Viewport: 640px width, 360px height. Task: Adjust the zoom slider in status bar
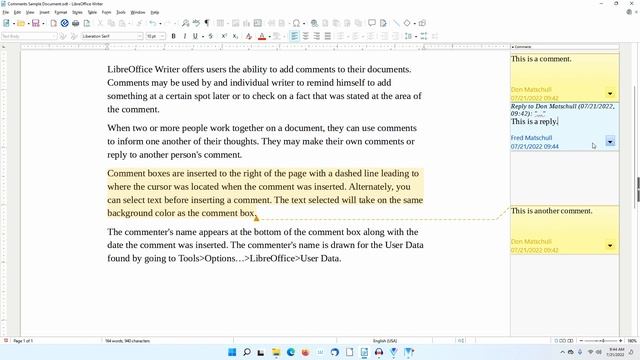pos(600,341)
